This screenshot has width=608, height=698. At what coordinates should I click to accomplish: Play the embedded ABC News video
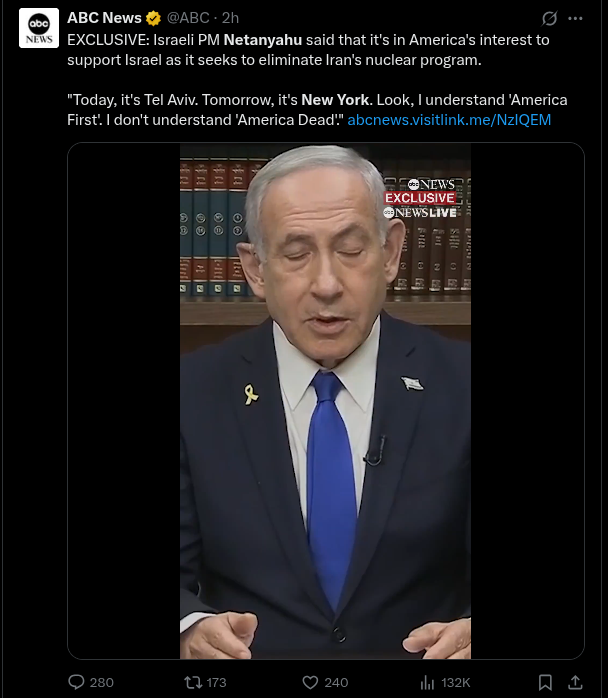tap(325, 401)
